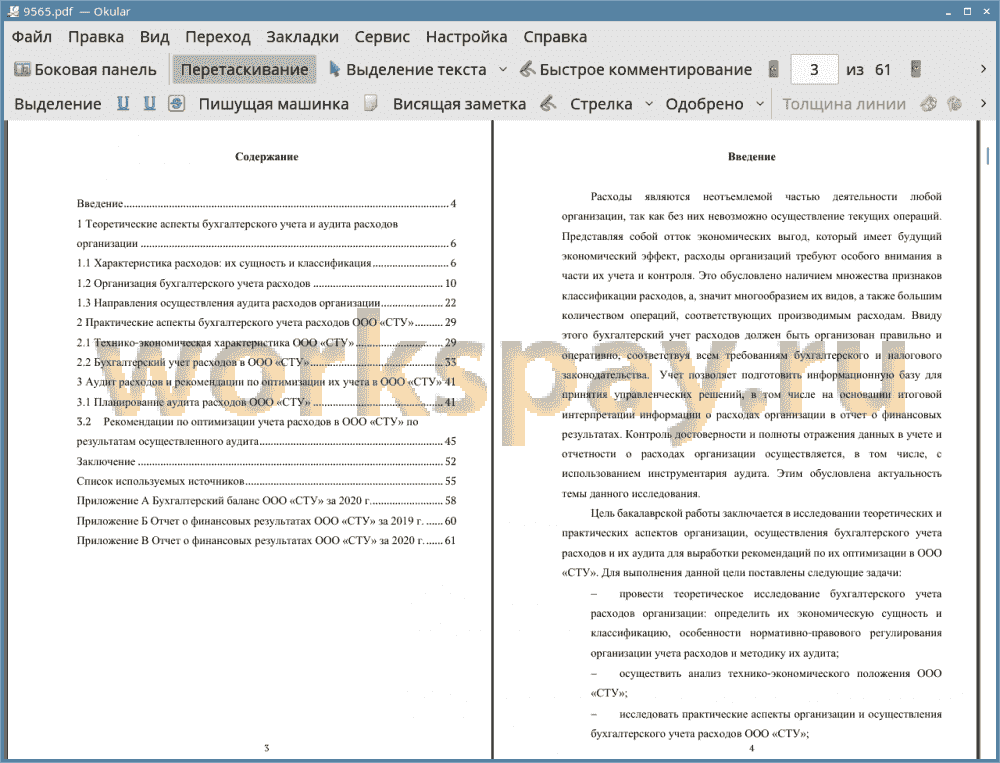Select the Выделение highlighter annotation
The height and width of the screenshot is (763, 1000).
tap(57, 104)
